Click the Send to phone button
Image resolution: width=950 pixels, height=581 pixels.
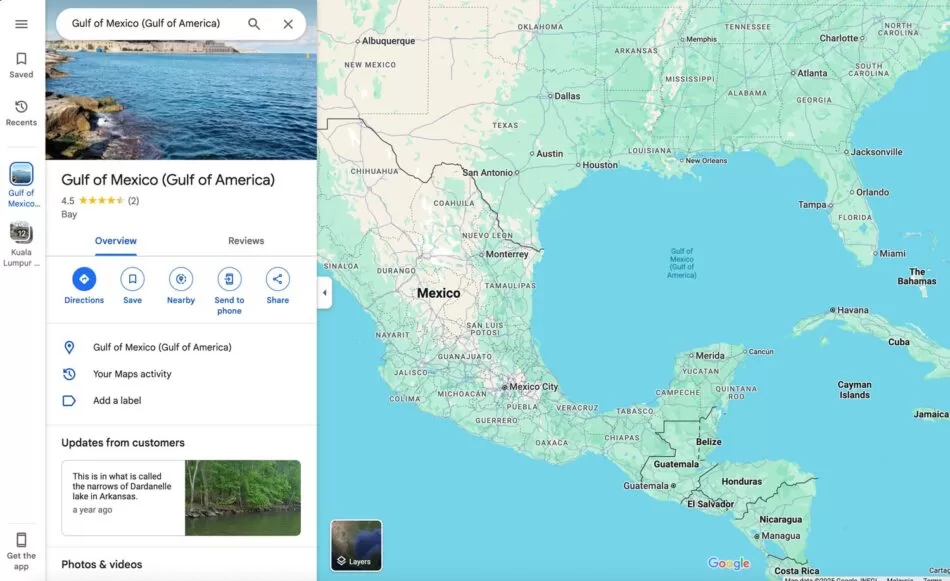[x=229, y=291]
